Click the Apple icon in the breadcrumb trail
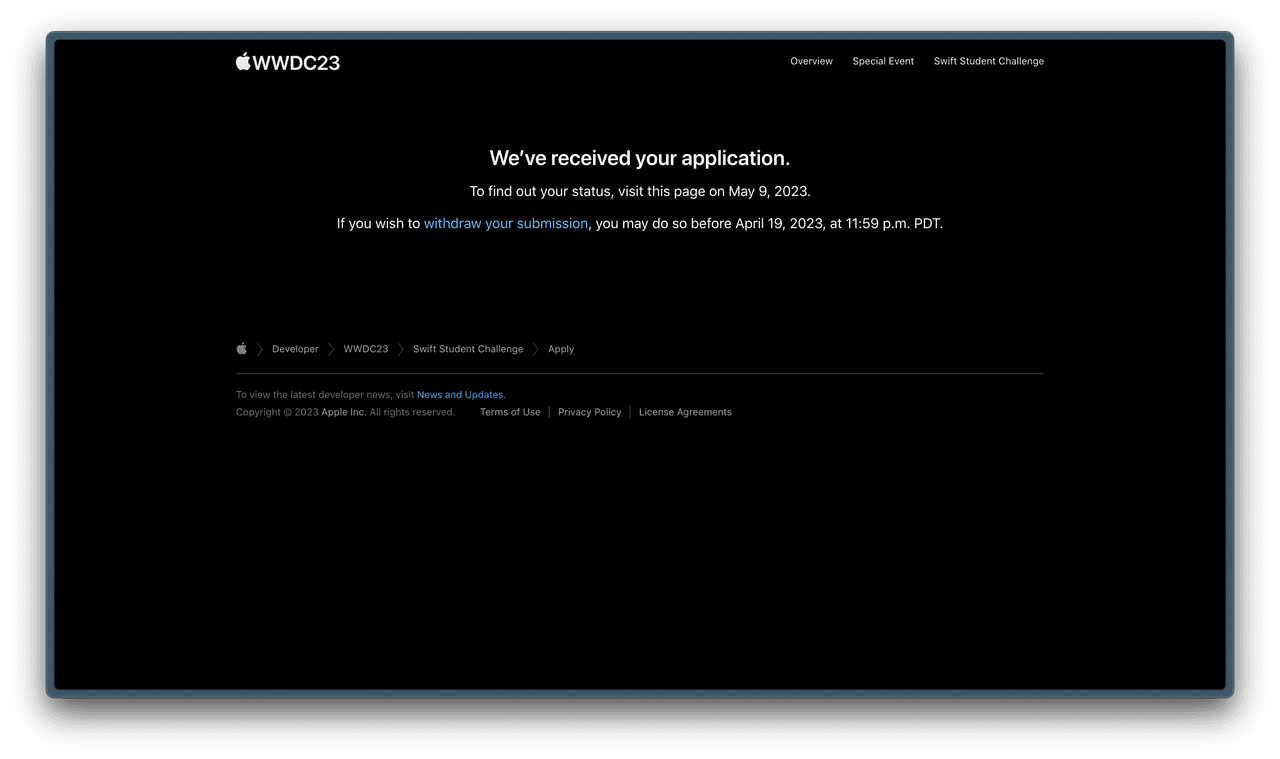The image size is (1280, 759). pyautogui.click(x=242, y=349)
